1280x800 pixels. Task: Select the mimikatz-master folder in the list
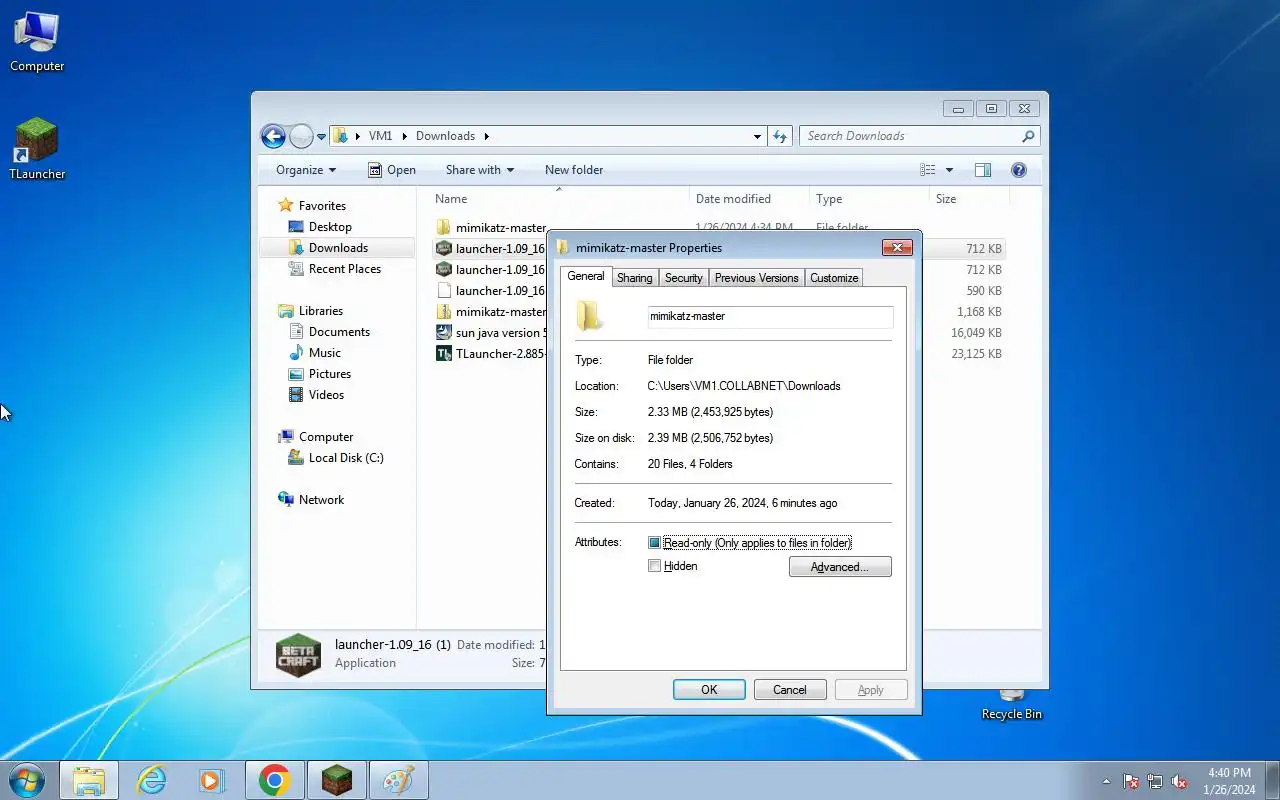491,228
